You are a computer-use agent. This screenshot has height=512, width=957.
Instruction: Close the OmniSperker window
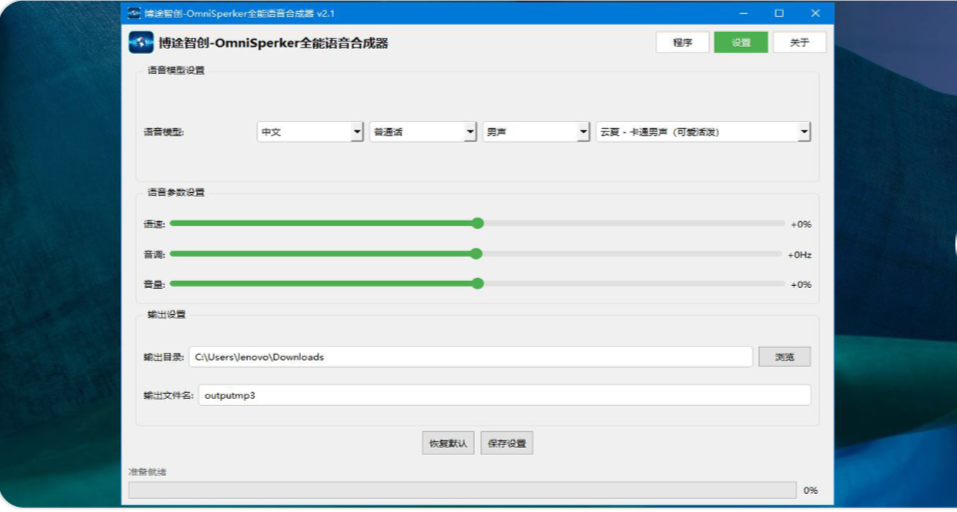click(x=815, y=13)
